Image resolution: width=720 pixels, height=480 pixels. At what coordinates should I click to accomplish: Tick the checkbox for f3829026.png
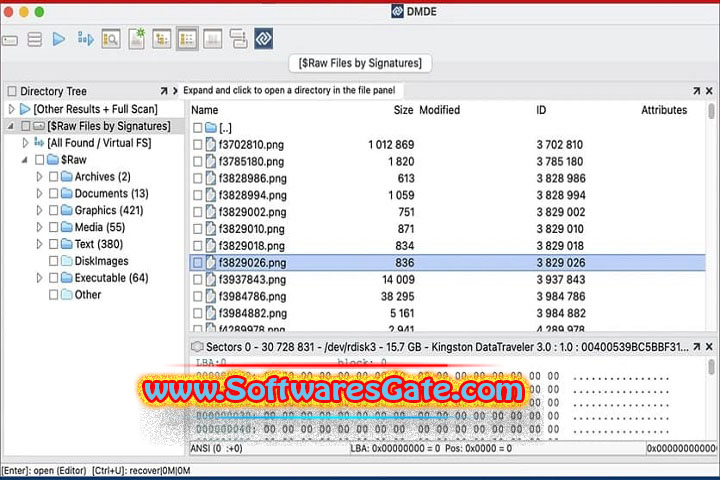[x=197, y=263]
